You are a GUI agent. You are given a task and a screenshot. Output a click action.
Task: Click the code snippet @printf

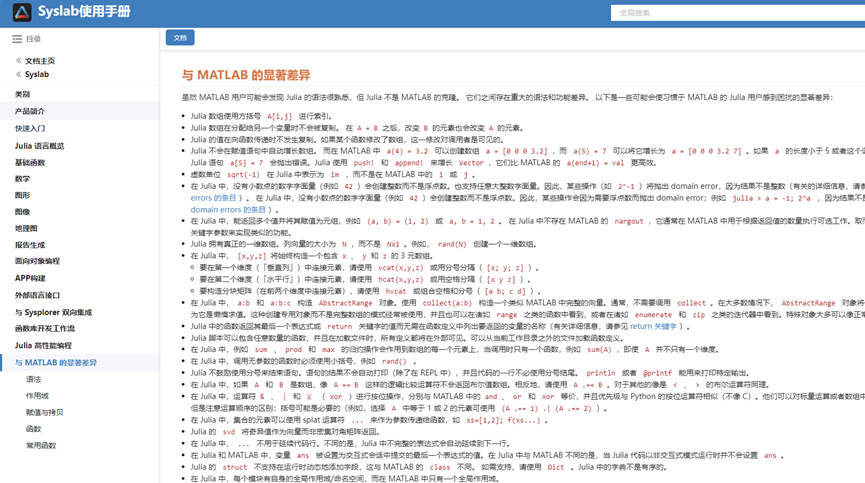pyautogui.click(x=657, y=373)
